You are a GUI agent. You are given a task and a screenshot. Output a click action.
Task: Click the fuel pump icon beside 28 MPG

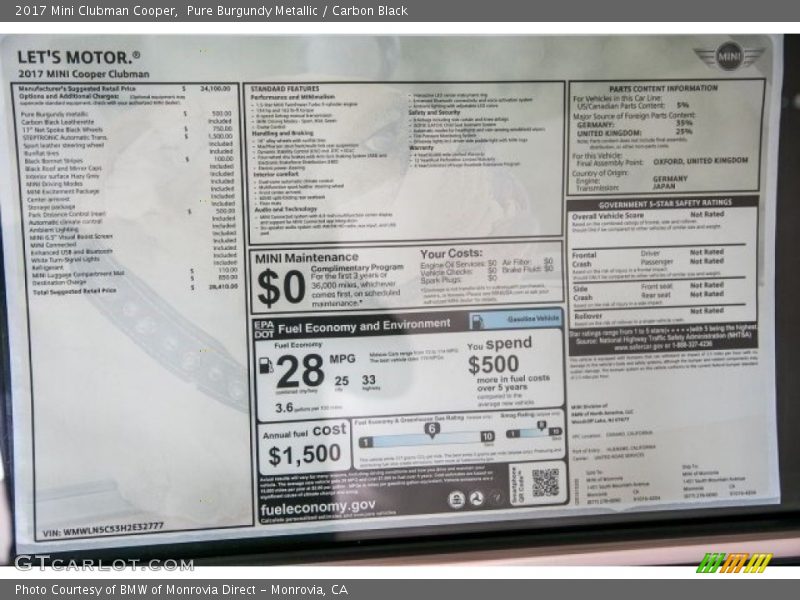coord(266,365)
